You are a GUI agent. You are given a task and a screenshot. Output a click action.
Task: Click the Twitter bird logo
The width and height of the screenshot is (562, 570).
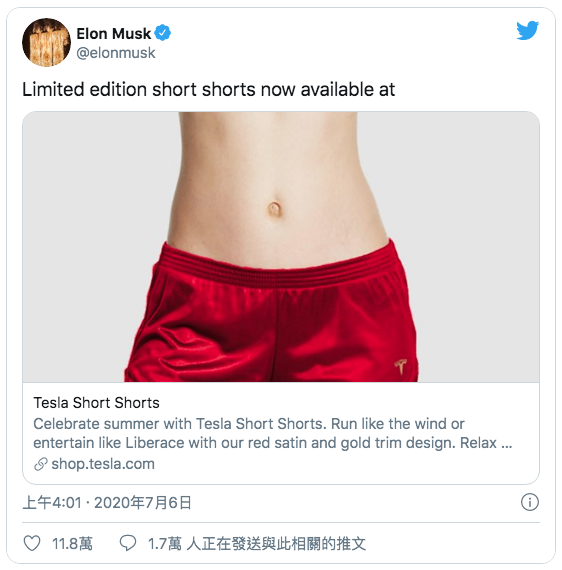point(527,30)
